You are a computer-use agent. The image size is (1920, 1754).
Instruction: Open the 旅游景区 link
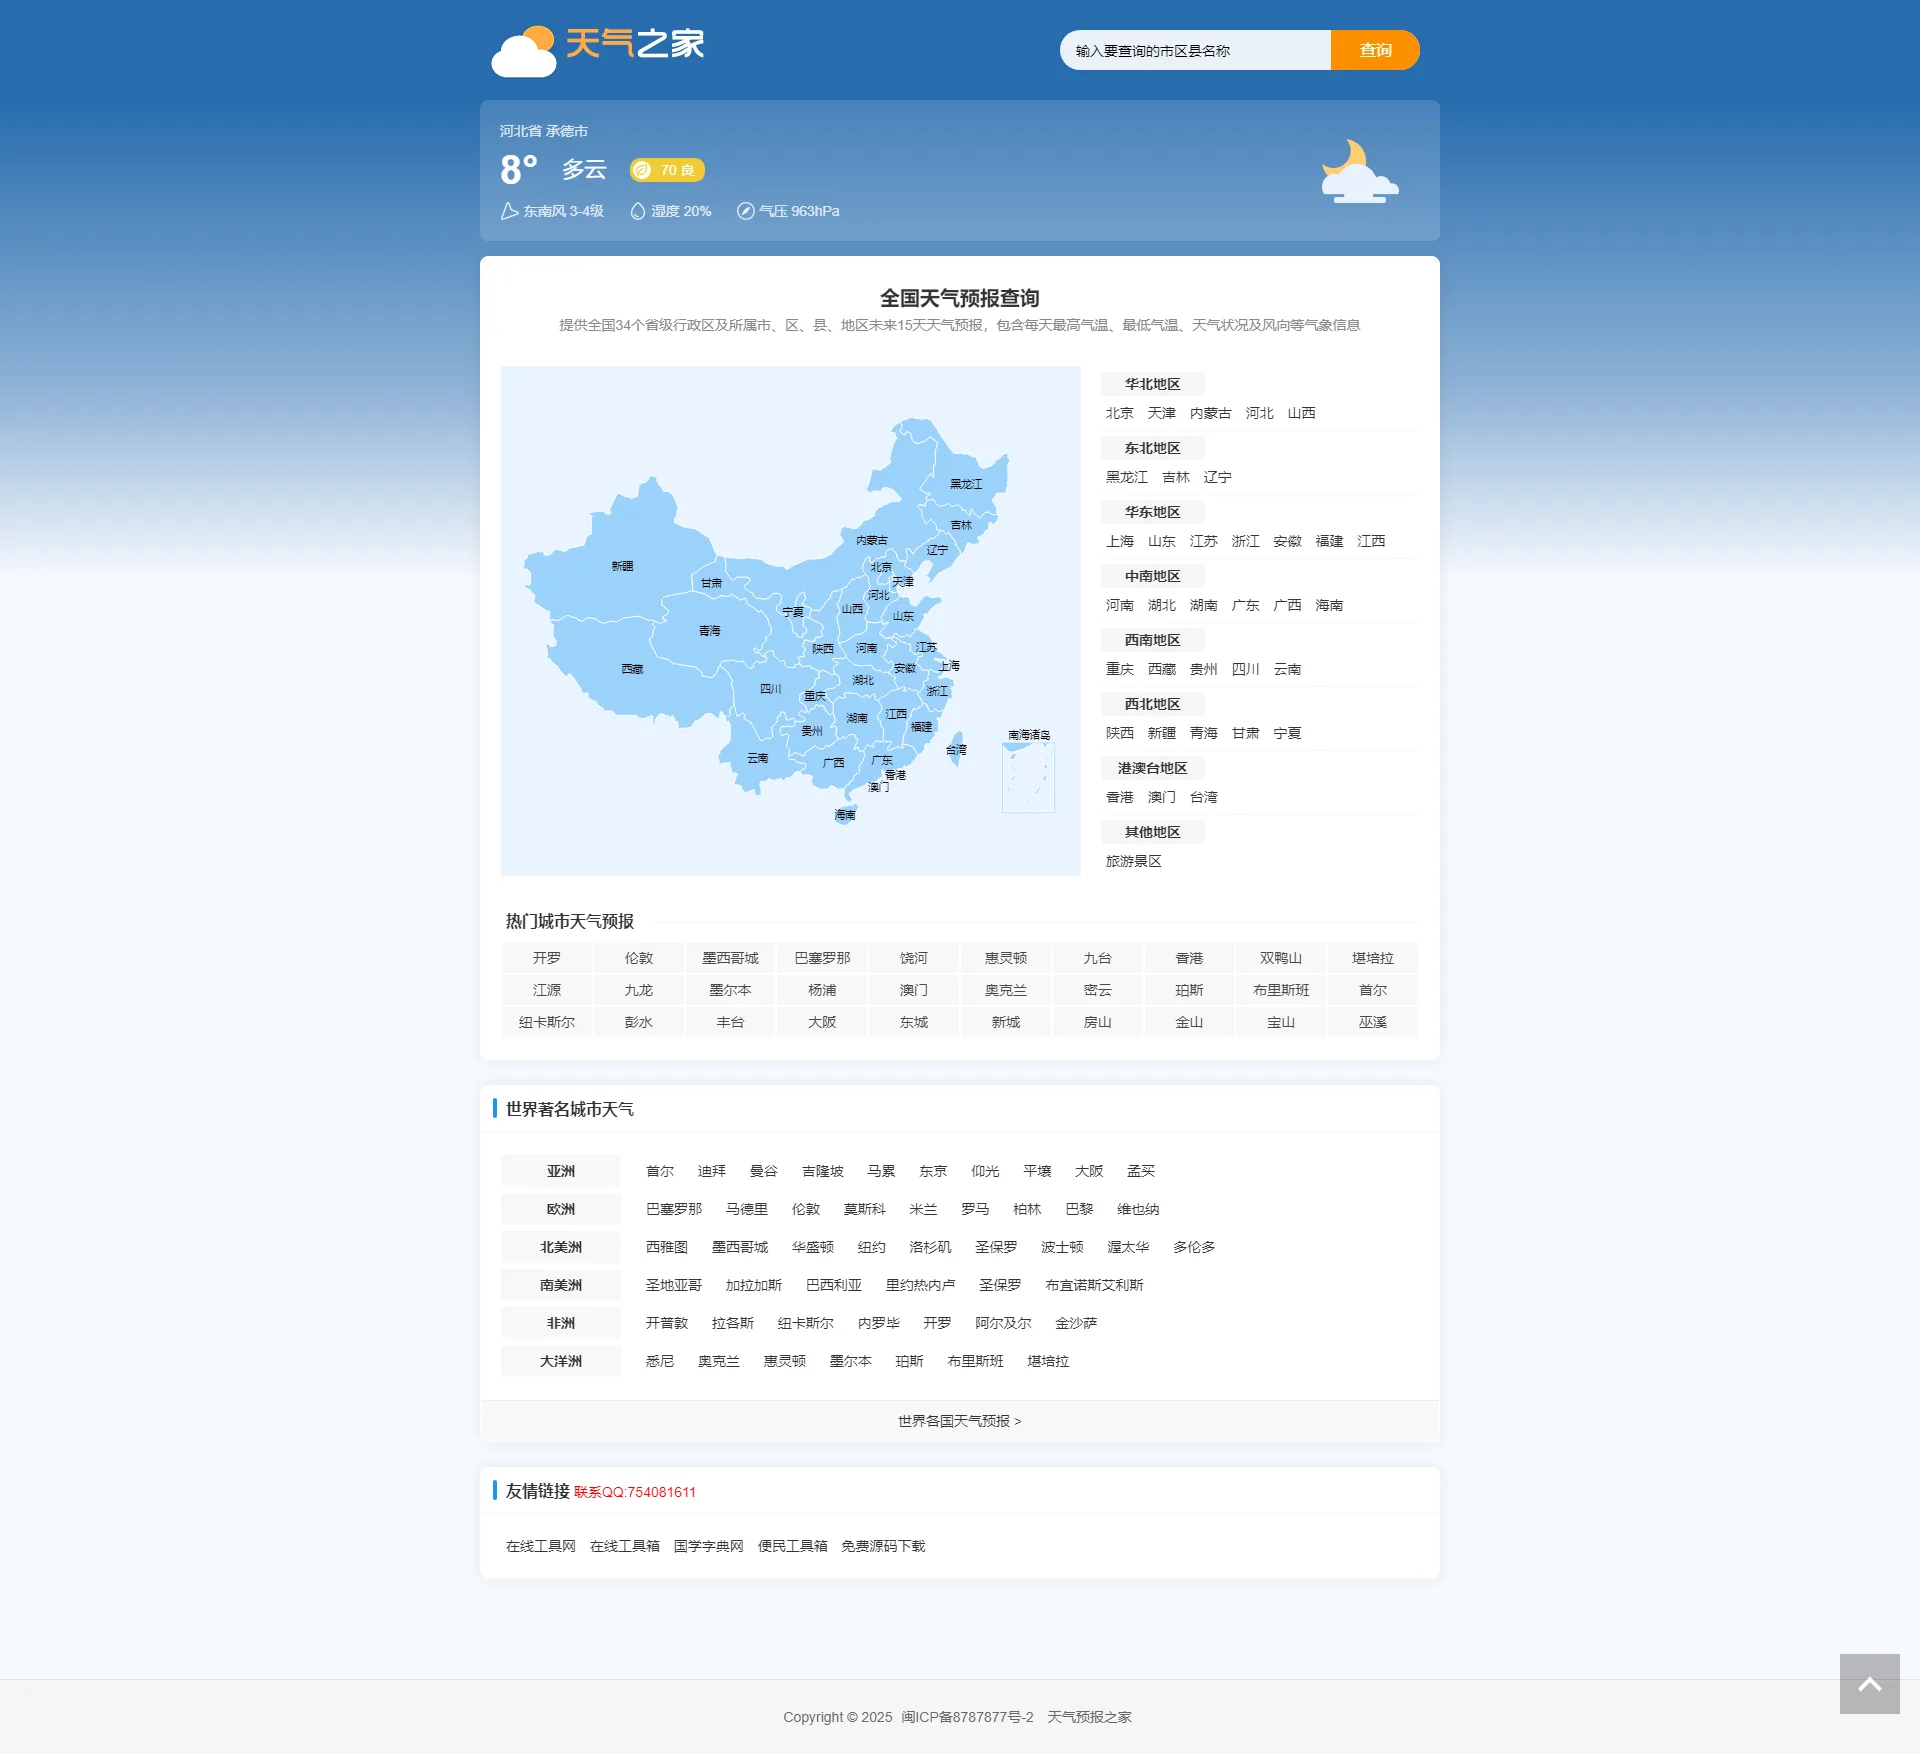pos(1133,861)
